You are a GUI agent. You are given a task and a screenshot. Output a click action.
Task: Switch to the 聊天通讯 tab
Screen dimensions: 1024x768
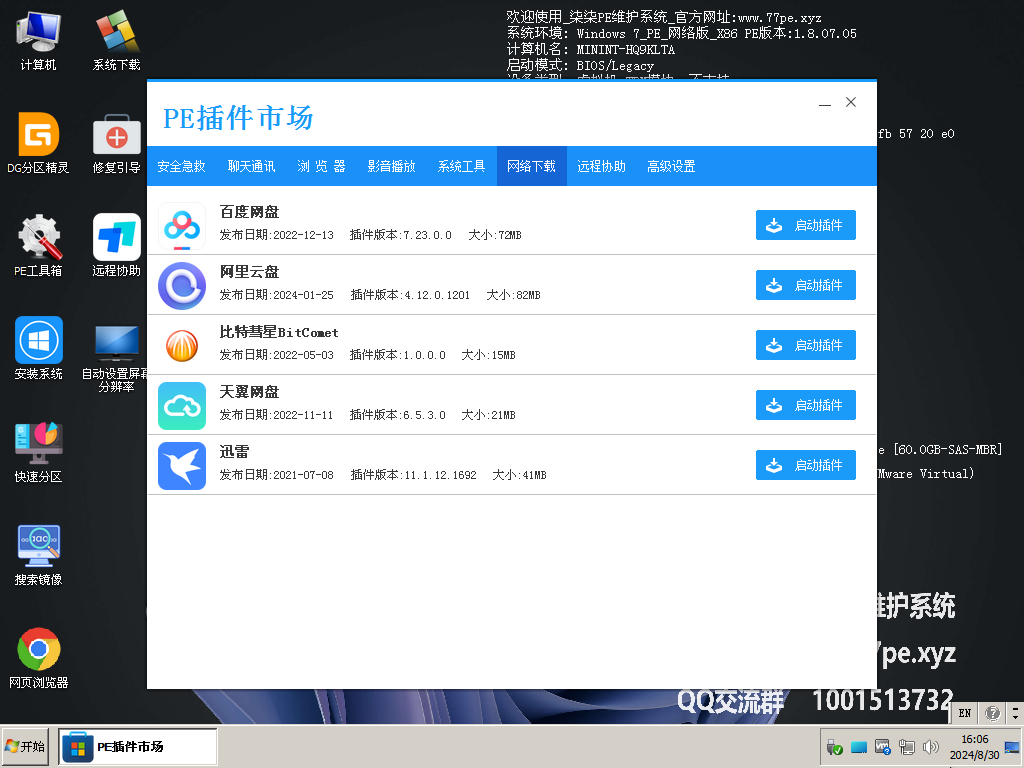point(251,167)
